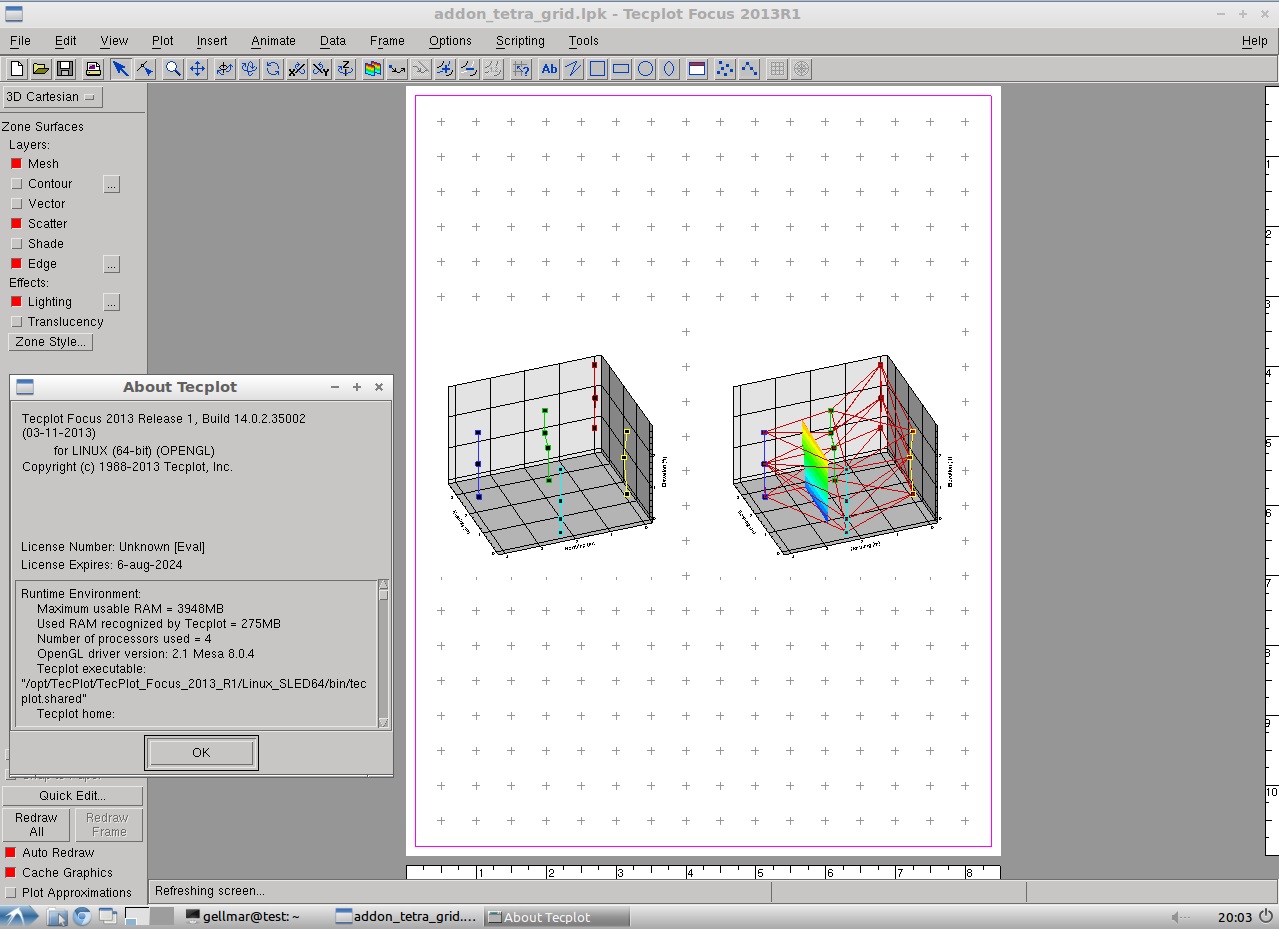The image size is (1279, 929).
Task: Select the Y-axis rotate tool
Action: (321, 69)
